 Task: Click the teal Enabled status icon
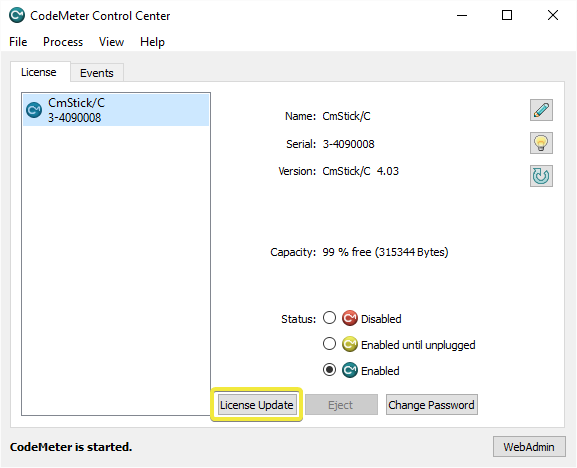(x=350, y=370)
